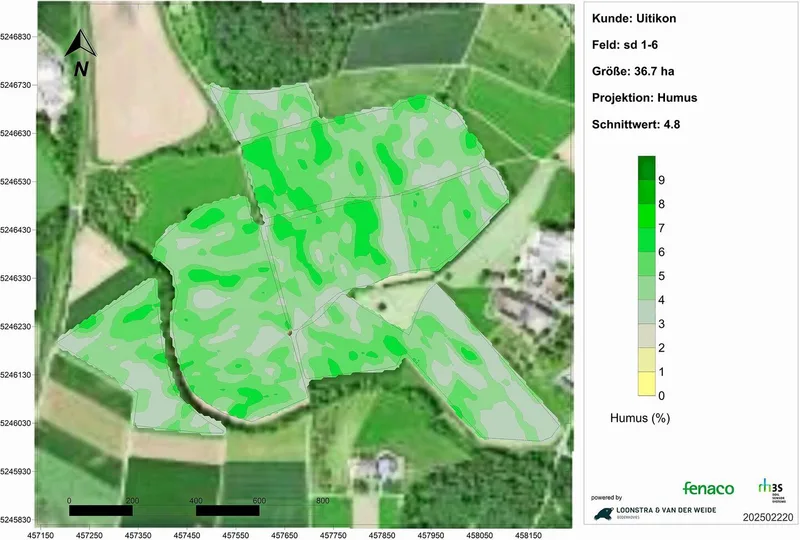The height and width of the screenshot is (540, 800).
Task: Click the x-axis label 457550
Action: pyautogui.click(x=235, y=535)
